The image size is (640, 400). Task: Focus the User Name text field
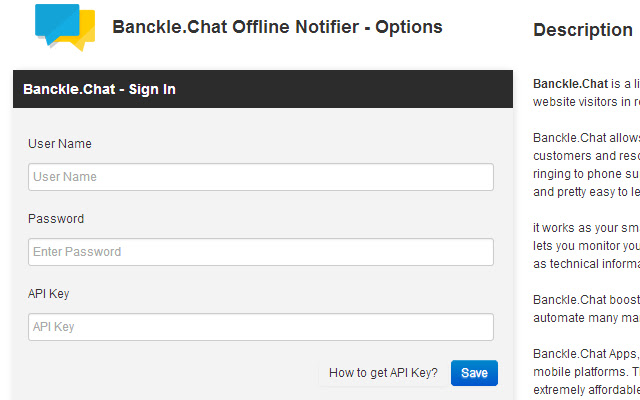[x=260, y=177]
